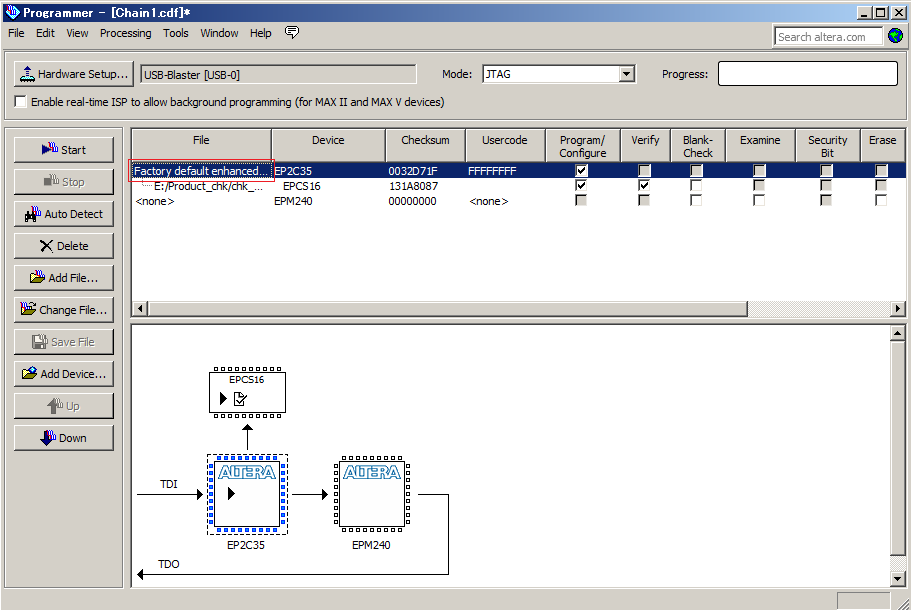Click the Search altera.com field
911x610 pixels.
click(x=828, y=37)
